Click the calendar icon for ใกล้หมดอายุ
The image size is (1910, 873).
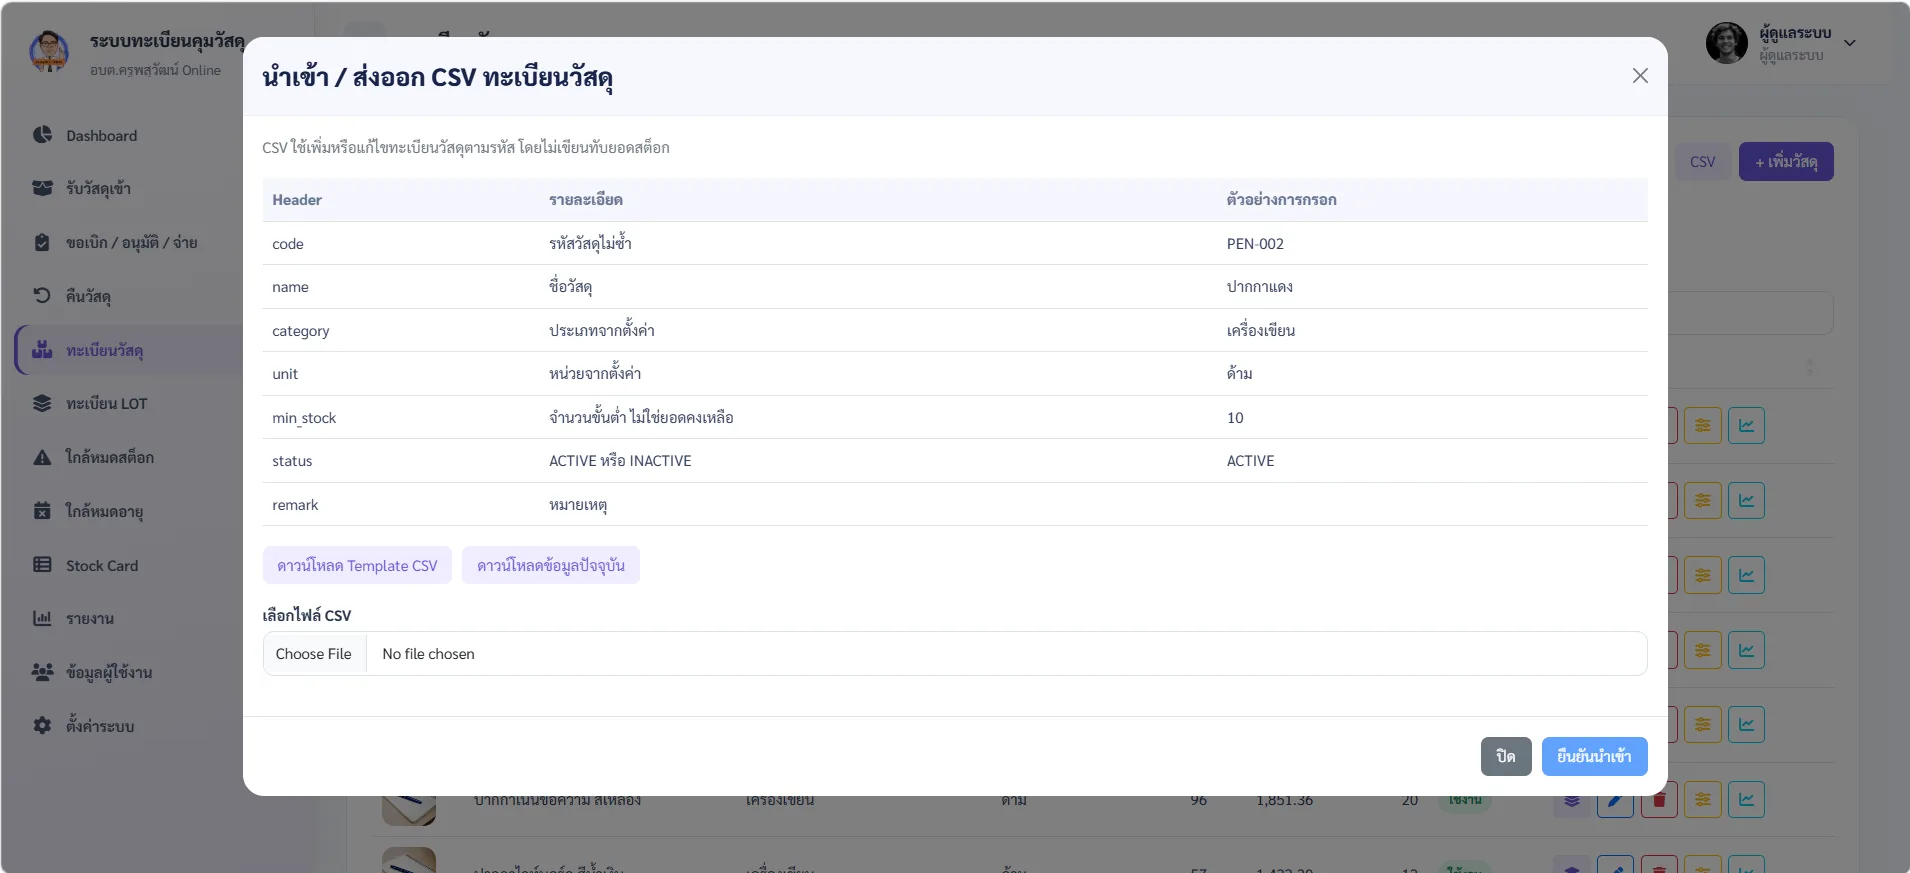pos(42,511)
